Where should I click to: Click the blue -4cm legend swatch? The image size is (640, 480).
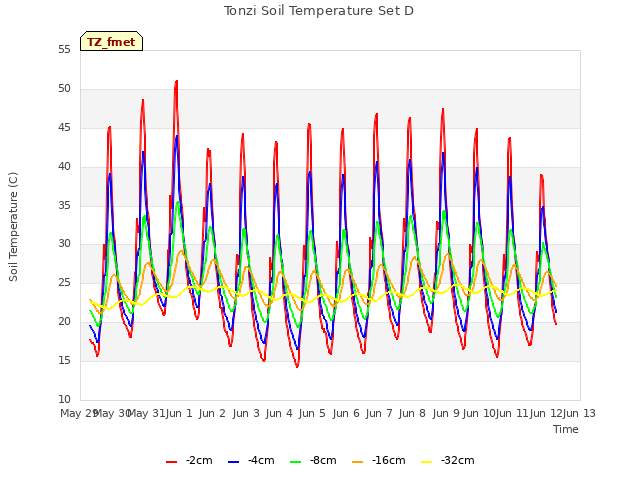233,462
